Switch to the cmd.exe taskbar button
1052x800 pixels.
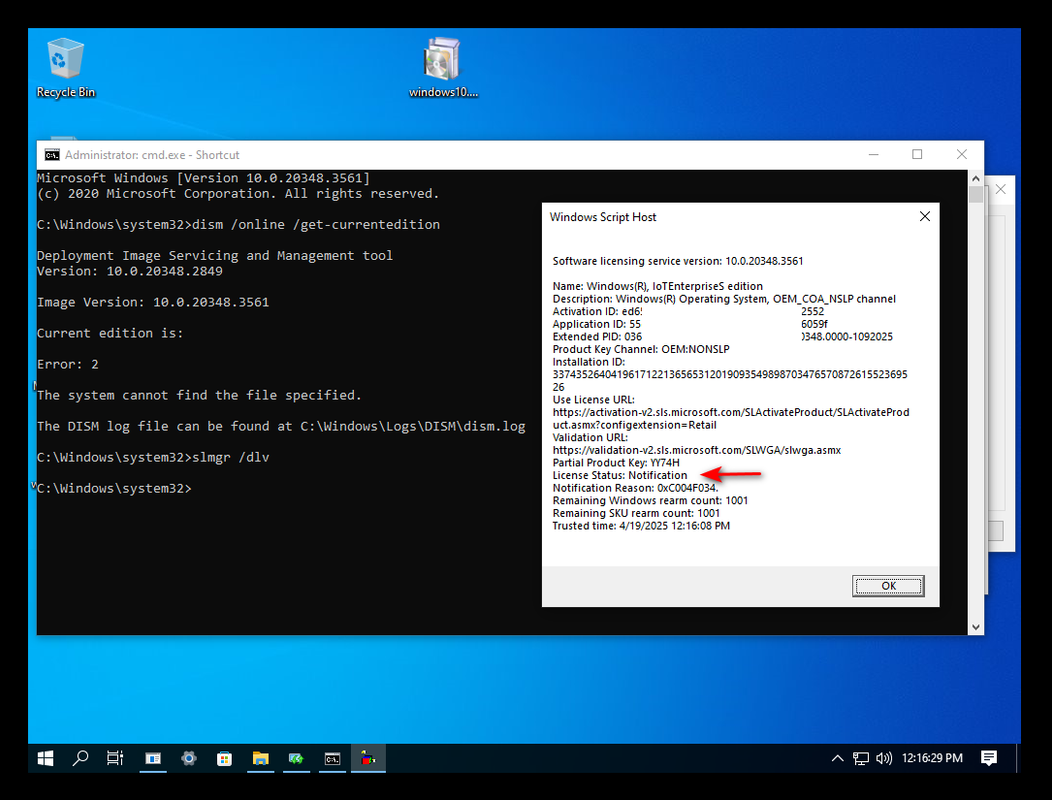[332, 758]
